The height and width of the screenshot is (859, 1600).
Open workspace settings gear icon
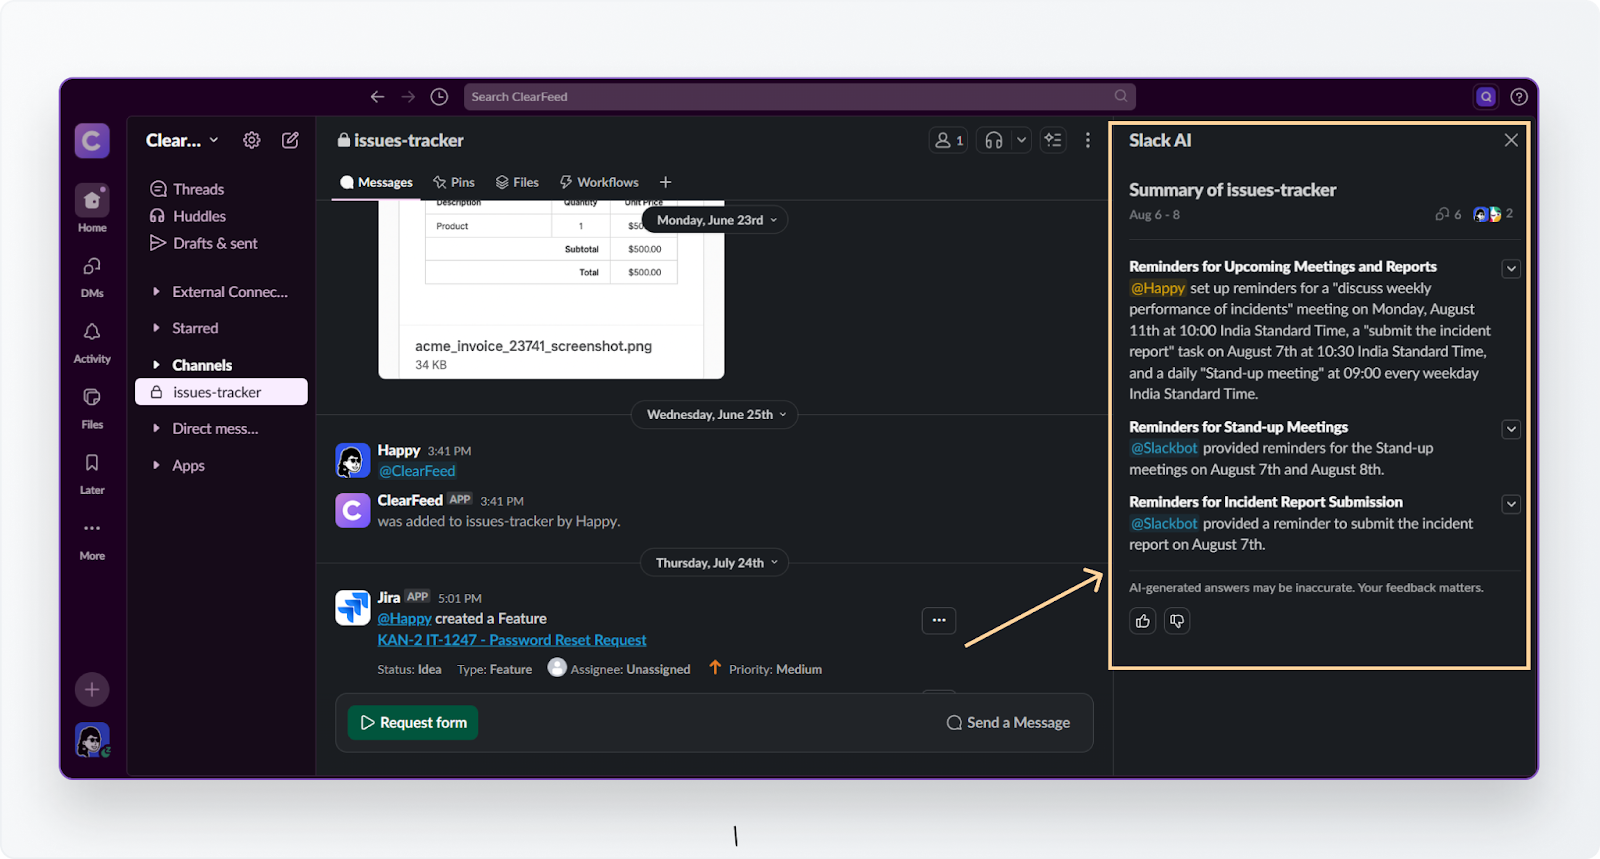252,140
